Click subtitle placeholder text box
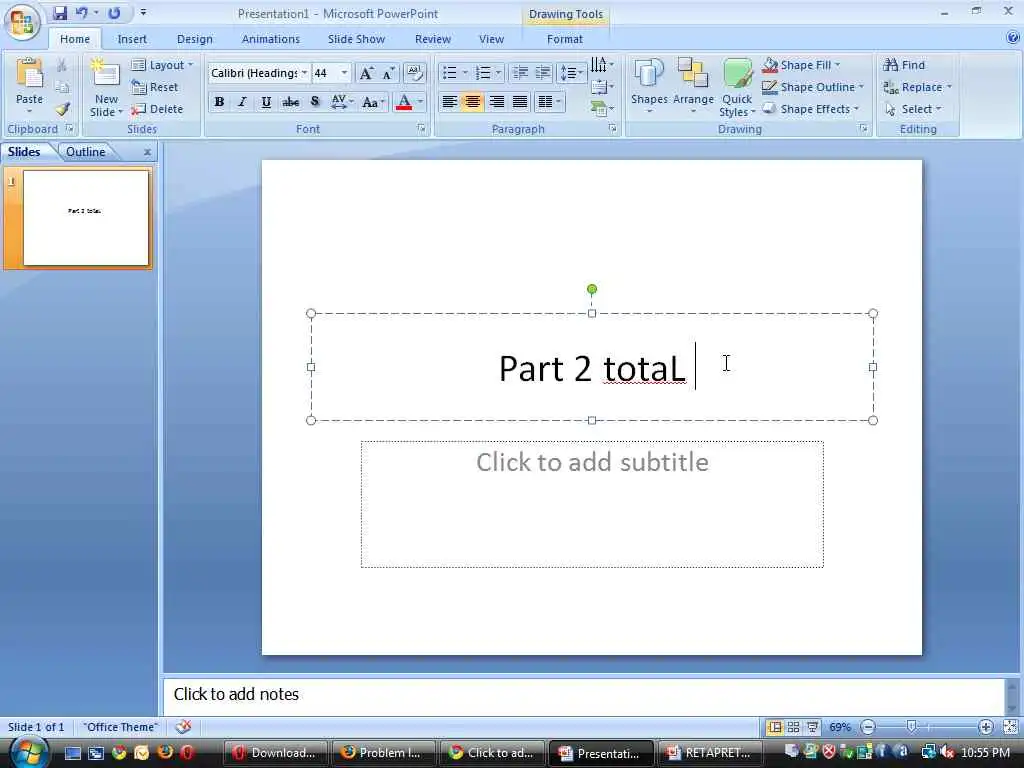Screen dimensions: 1024x768 click(592, 504)
